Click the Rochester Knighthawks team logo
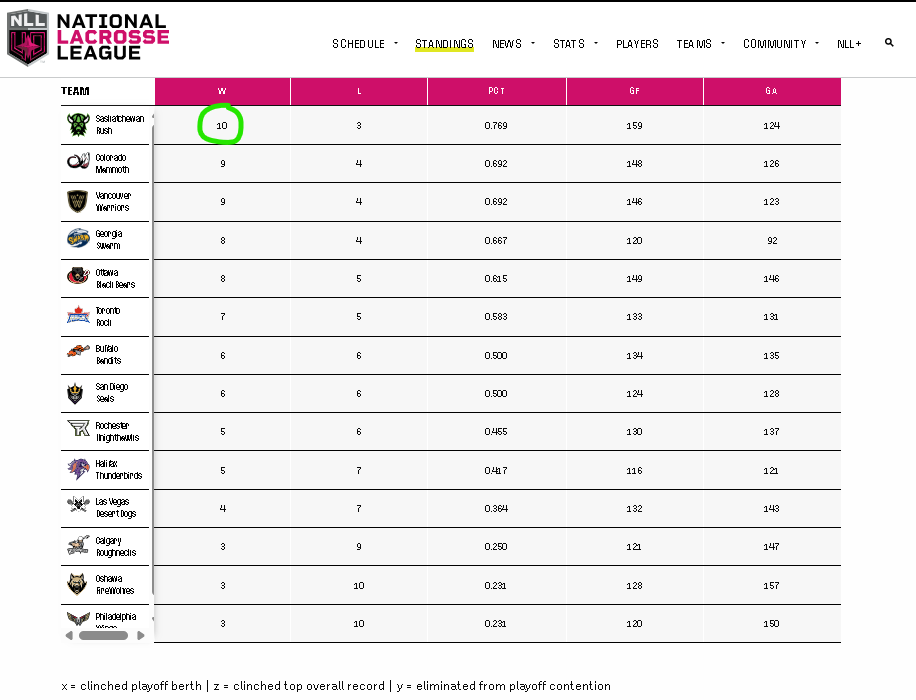Image resolution: width=916 pixels, height=700 pixels. pyautogui.click(x=78, y=428)
